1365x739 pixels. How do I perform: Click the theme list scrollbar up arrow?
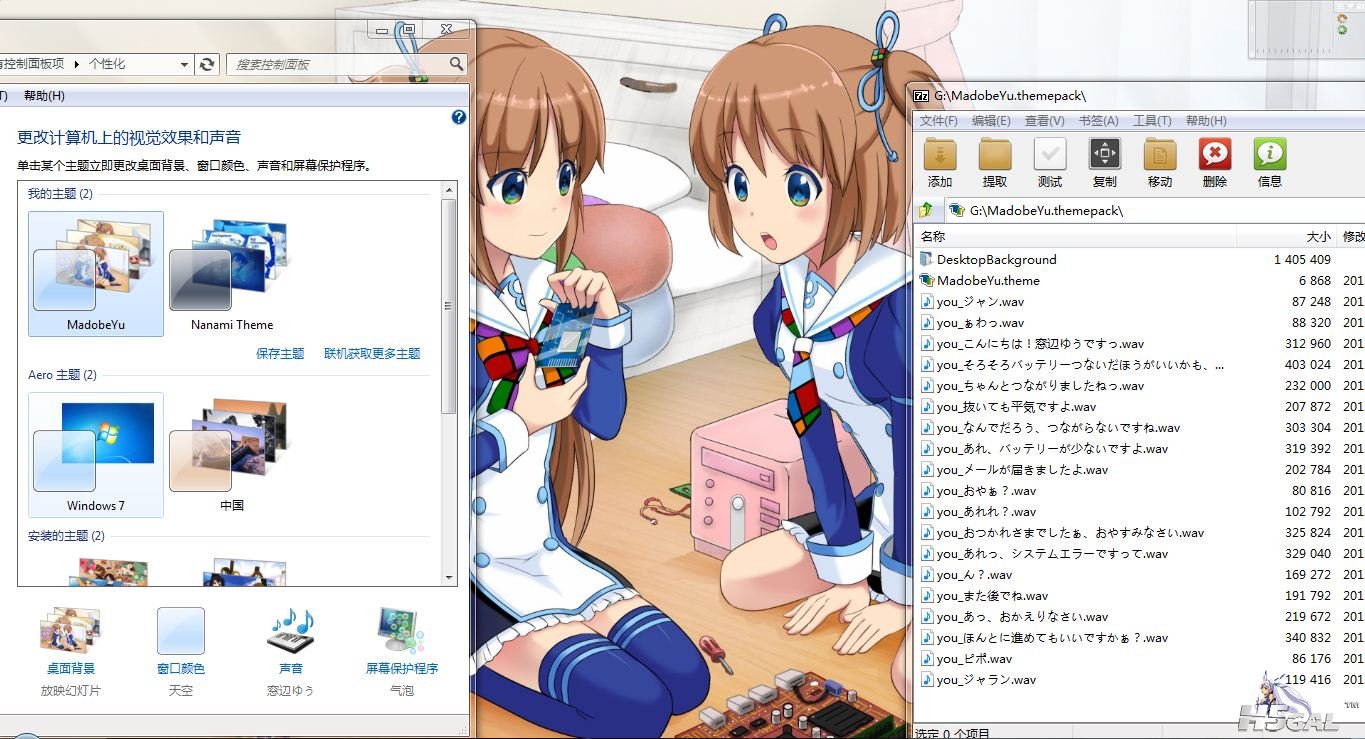pos(449,191)
